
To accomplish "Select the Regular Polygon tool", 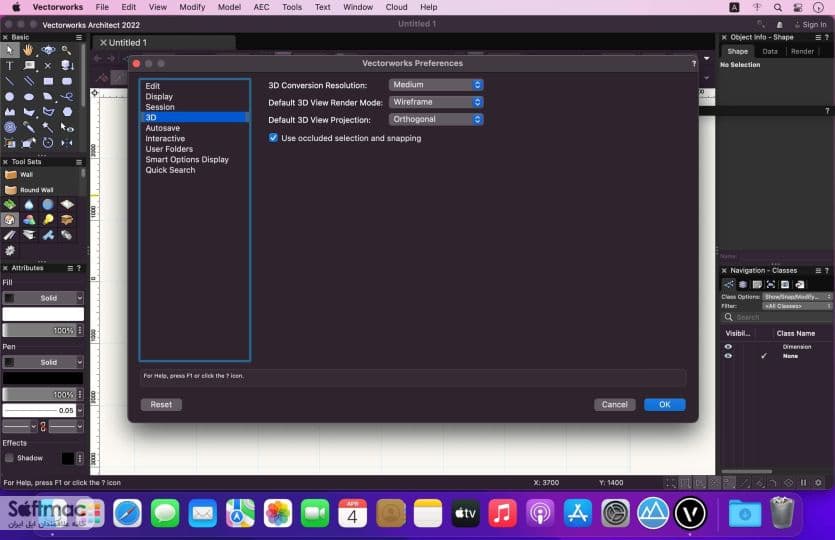I will (x=67, y=112).
